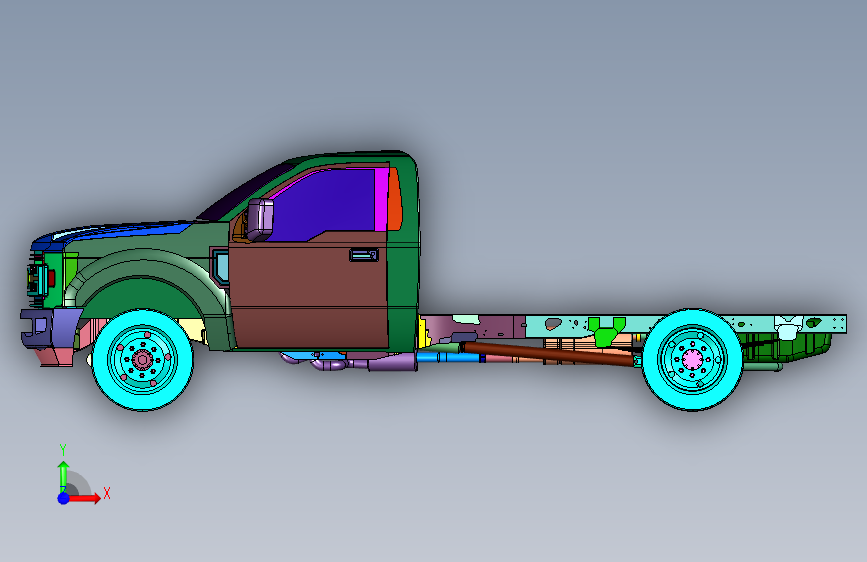Click the green Y axis arrow of triad
The width and height of the screenshot is (867, 562).
pyautogui.click(x=64, y=476)
